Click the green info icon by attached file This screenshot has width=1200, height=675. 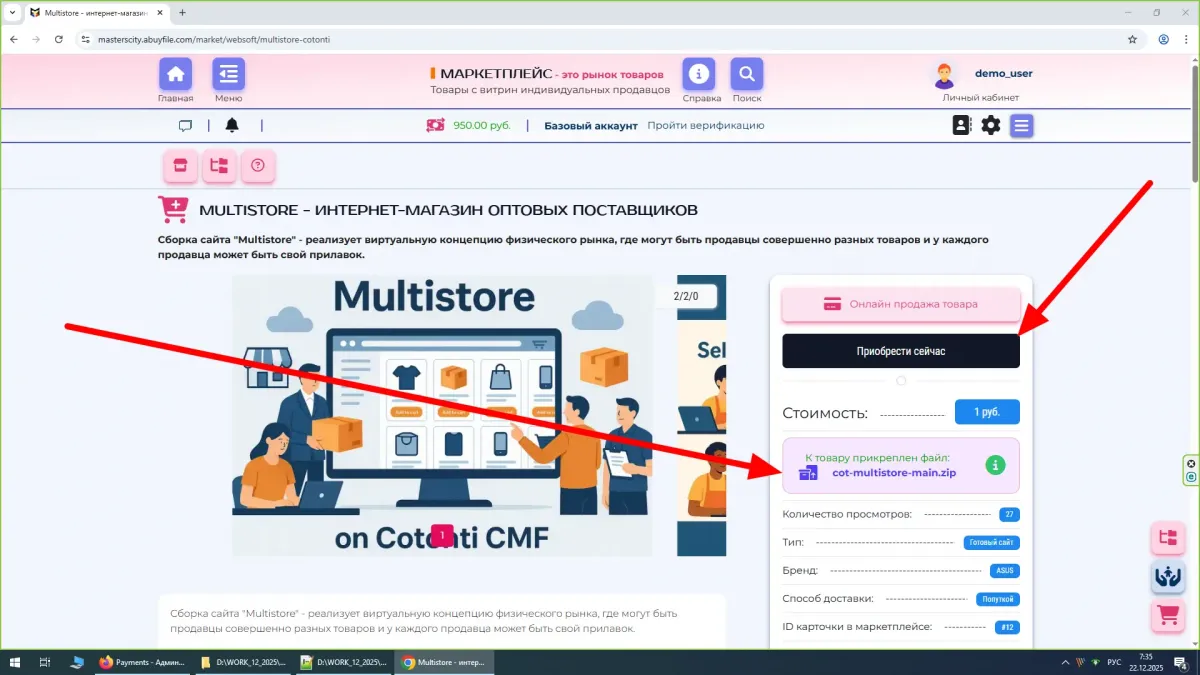[x=994, y=465]
